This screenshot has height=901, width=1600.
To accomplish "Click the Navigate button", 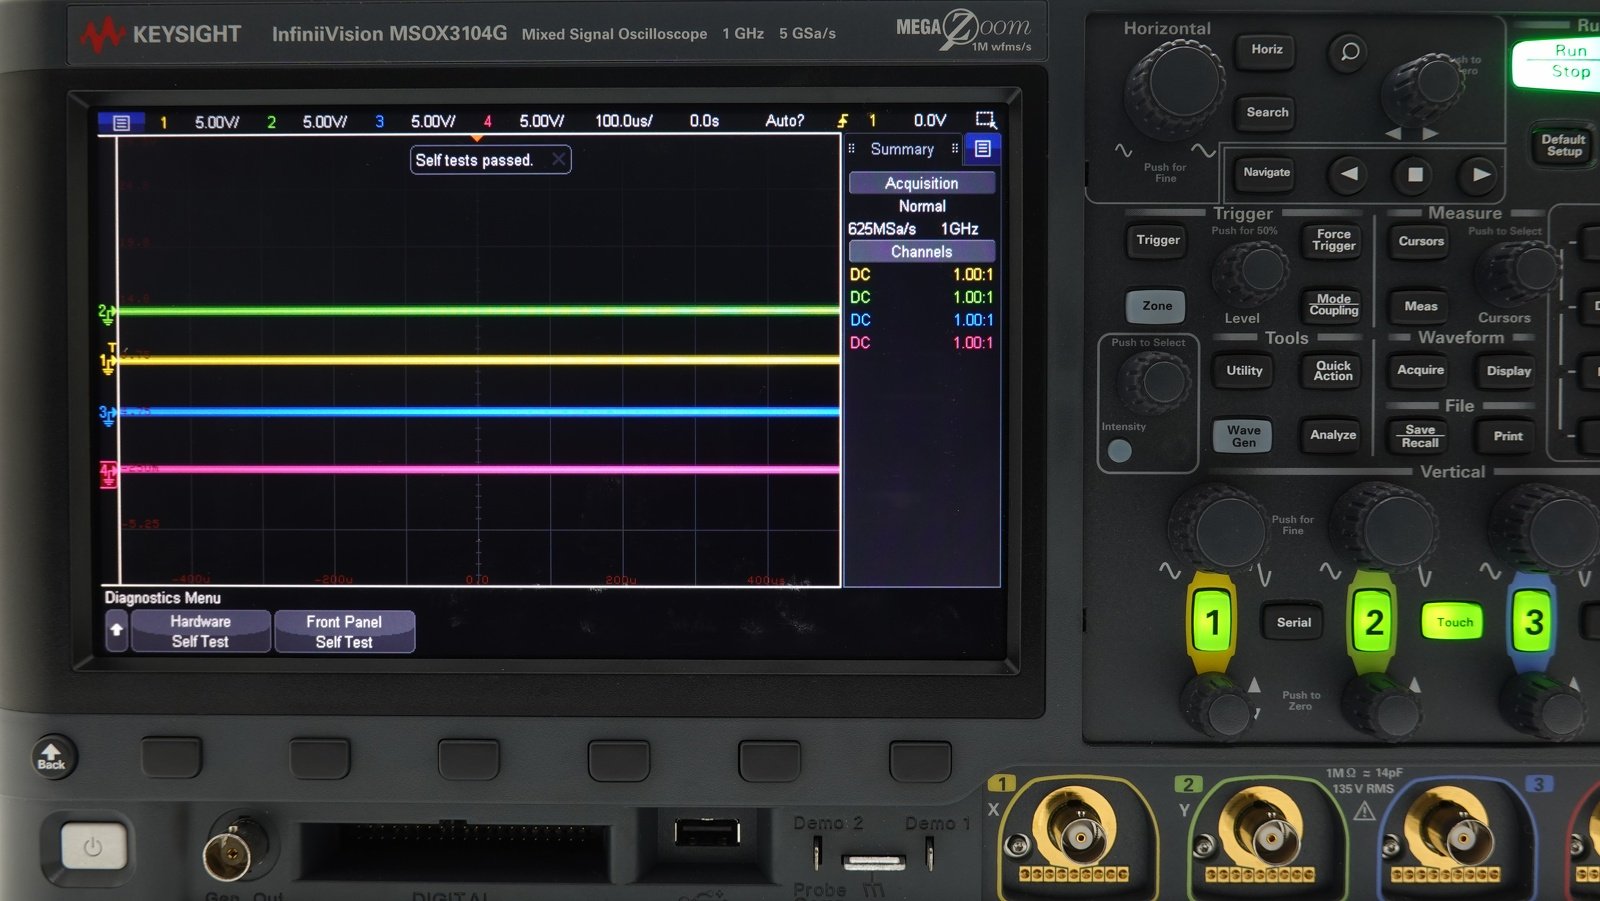I will (x=1267, y=173).
